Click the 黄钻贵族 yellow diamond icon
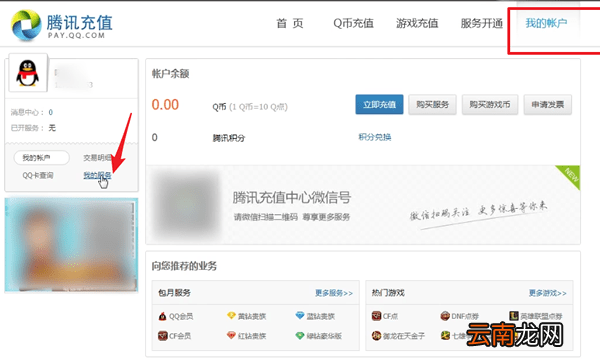The height and width of the screenshot is (363, 600). 231,316
